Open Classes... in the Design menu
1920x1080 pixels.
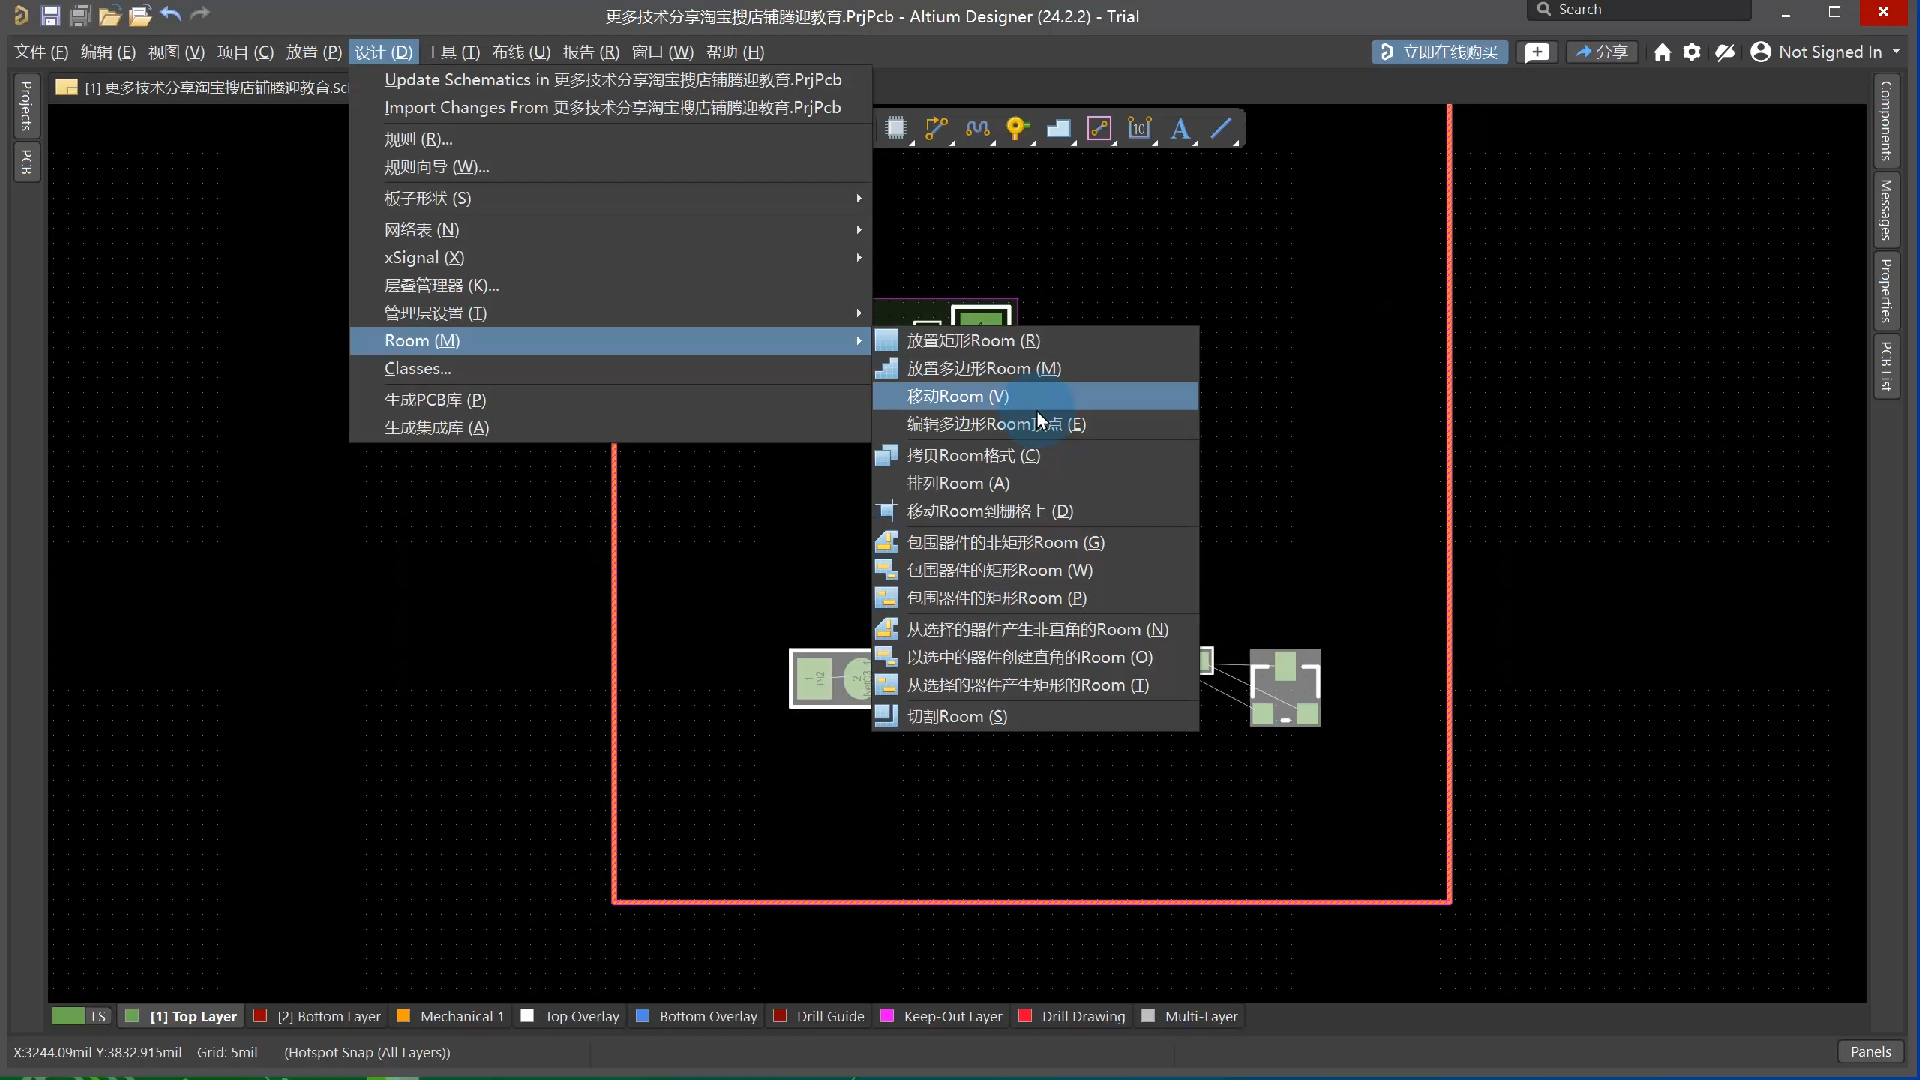tap(417, 368)
